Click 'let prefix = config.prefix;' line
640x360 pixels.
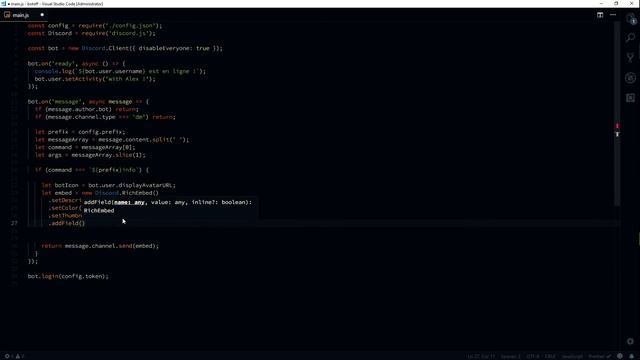80,132
